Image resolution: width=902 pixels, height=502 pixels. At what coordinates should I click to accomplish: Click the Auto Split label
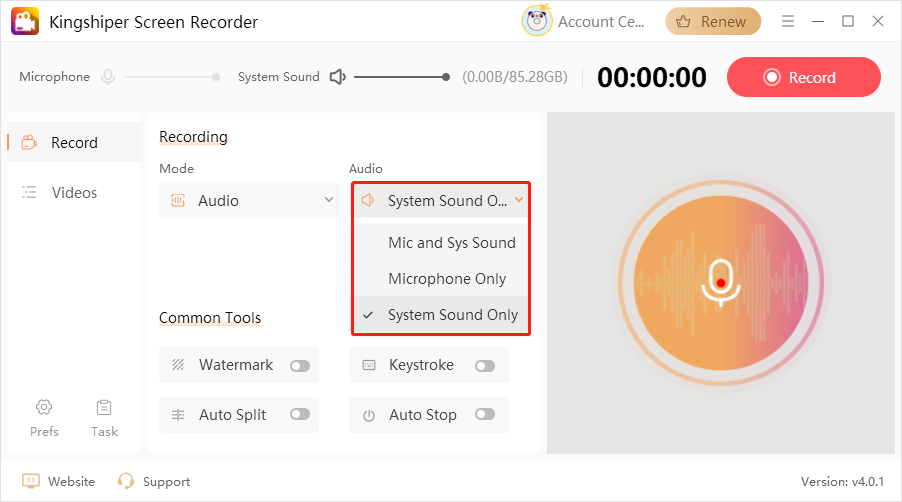pyautogui.click(x=232, y=415)
